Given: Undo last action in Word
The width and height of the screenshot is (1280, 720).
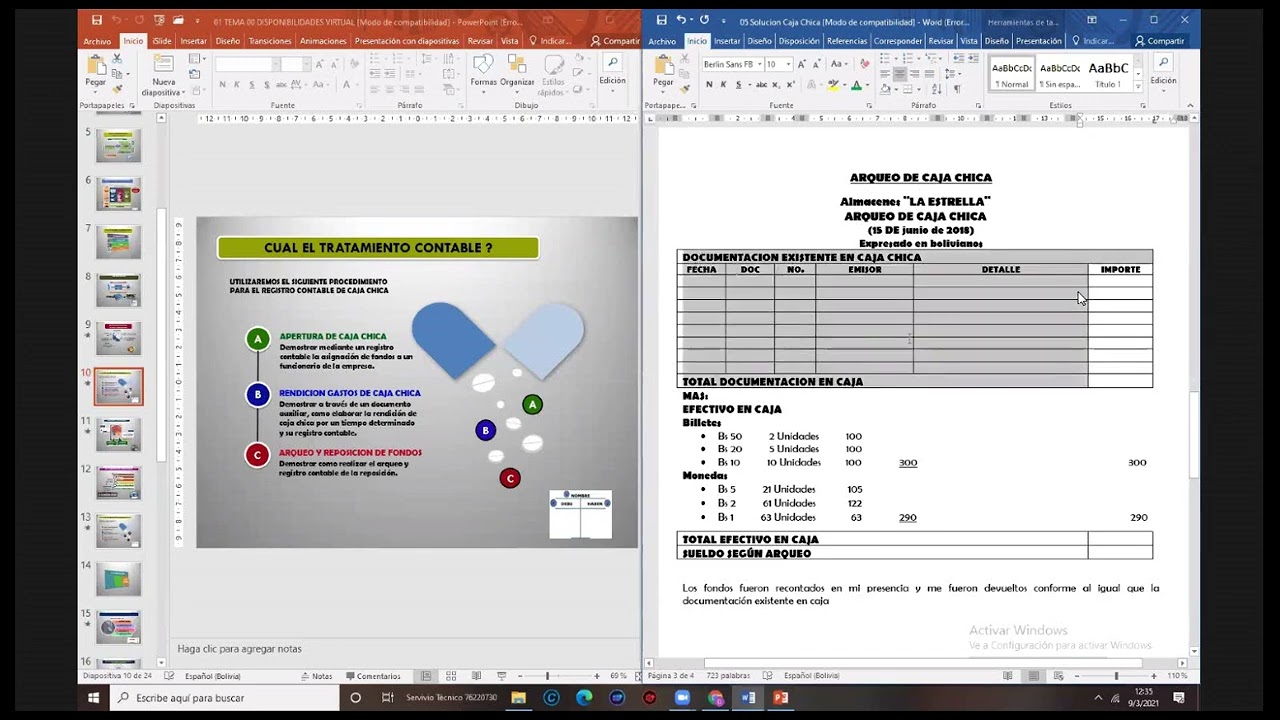Looking at the screenshot, I should 681,19.
